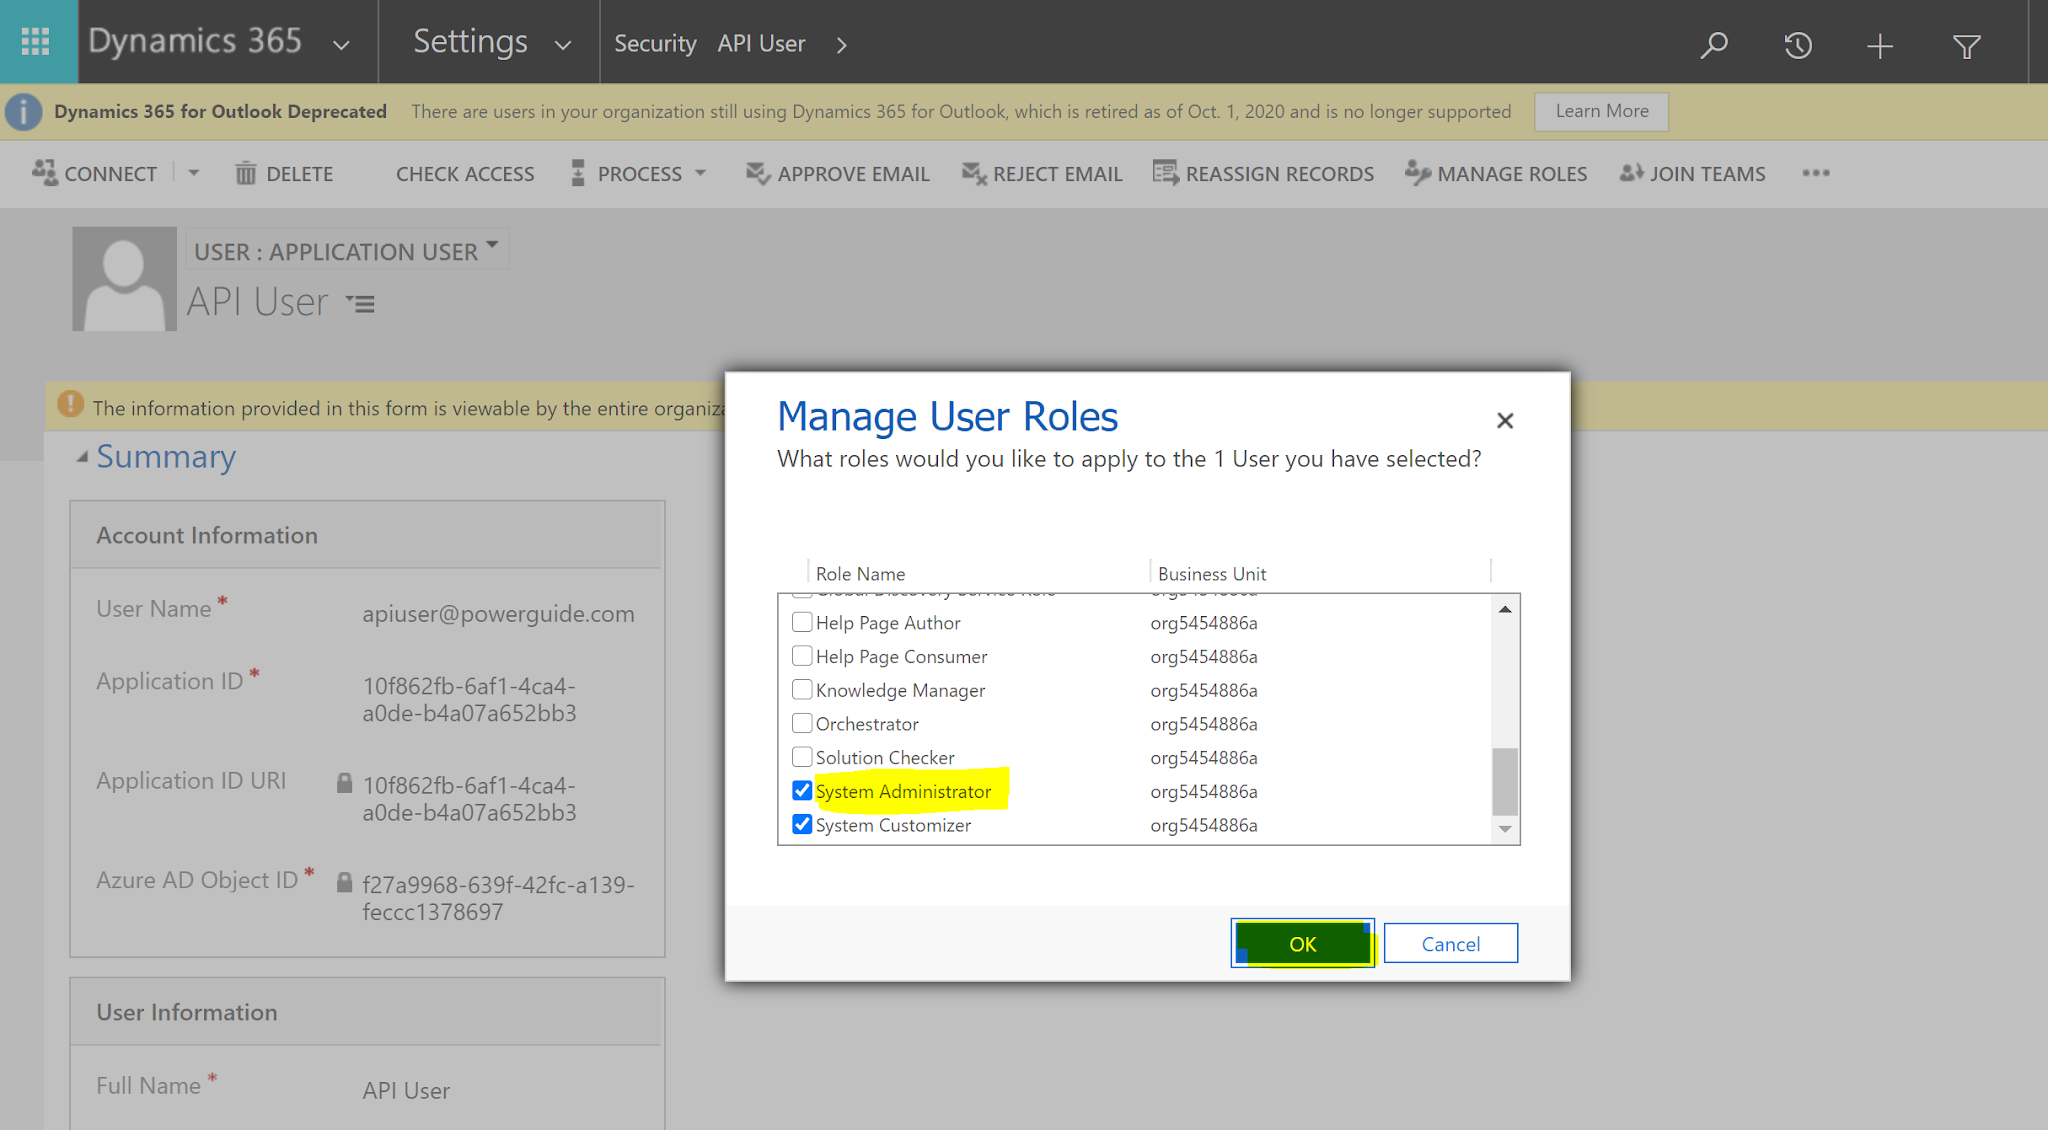
Task: Expand the Settings dropdown chevron
Action: 563,45
